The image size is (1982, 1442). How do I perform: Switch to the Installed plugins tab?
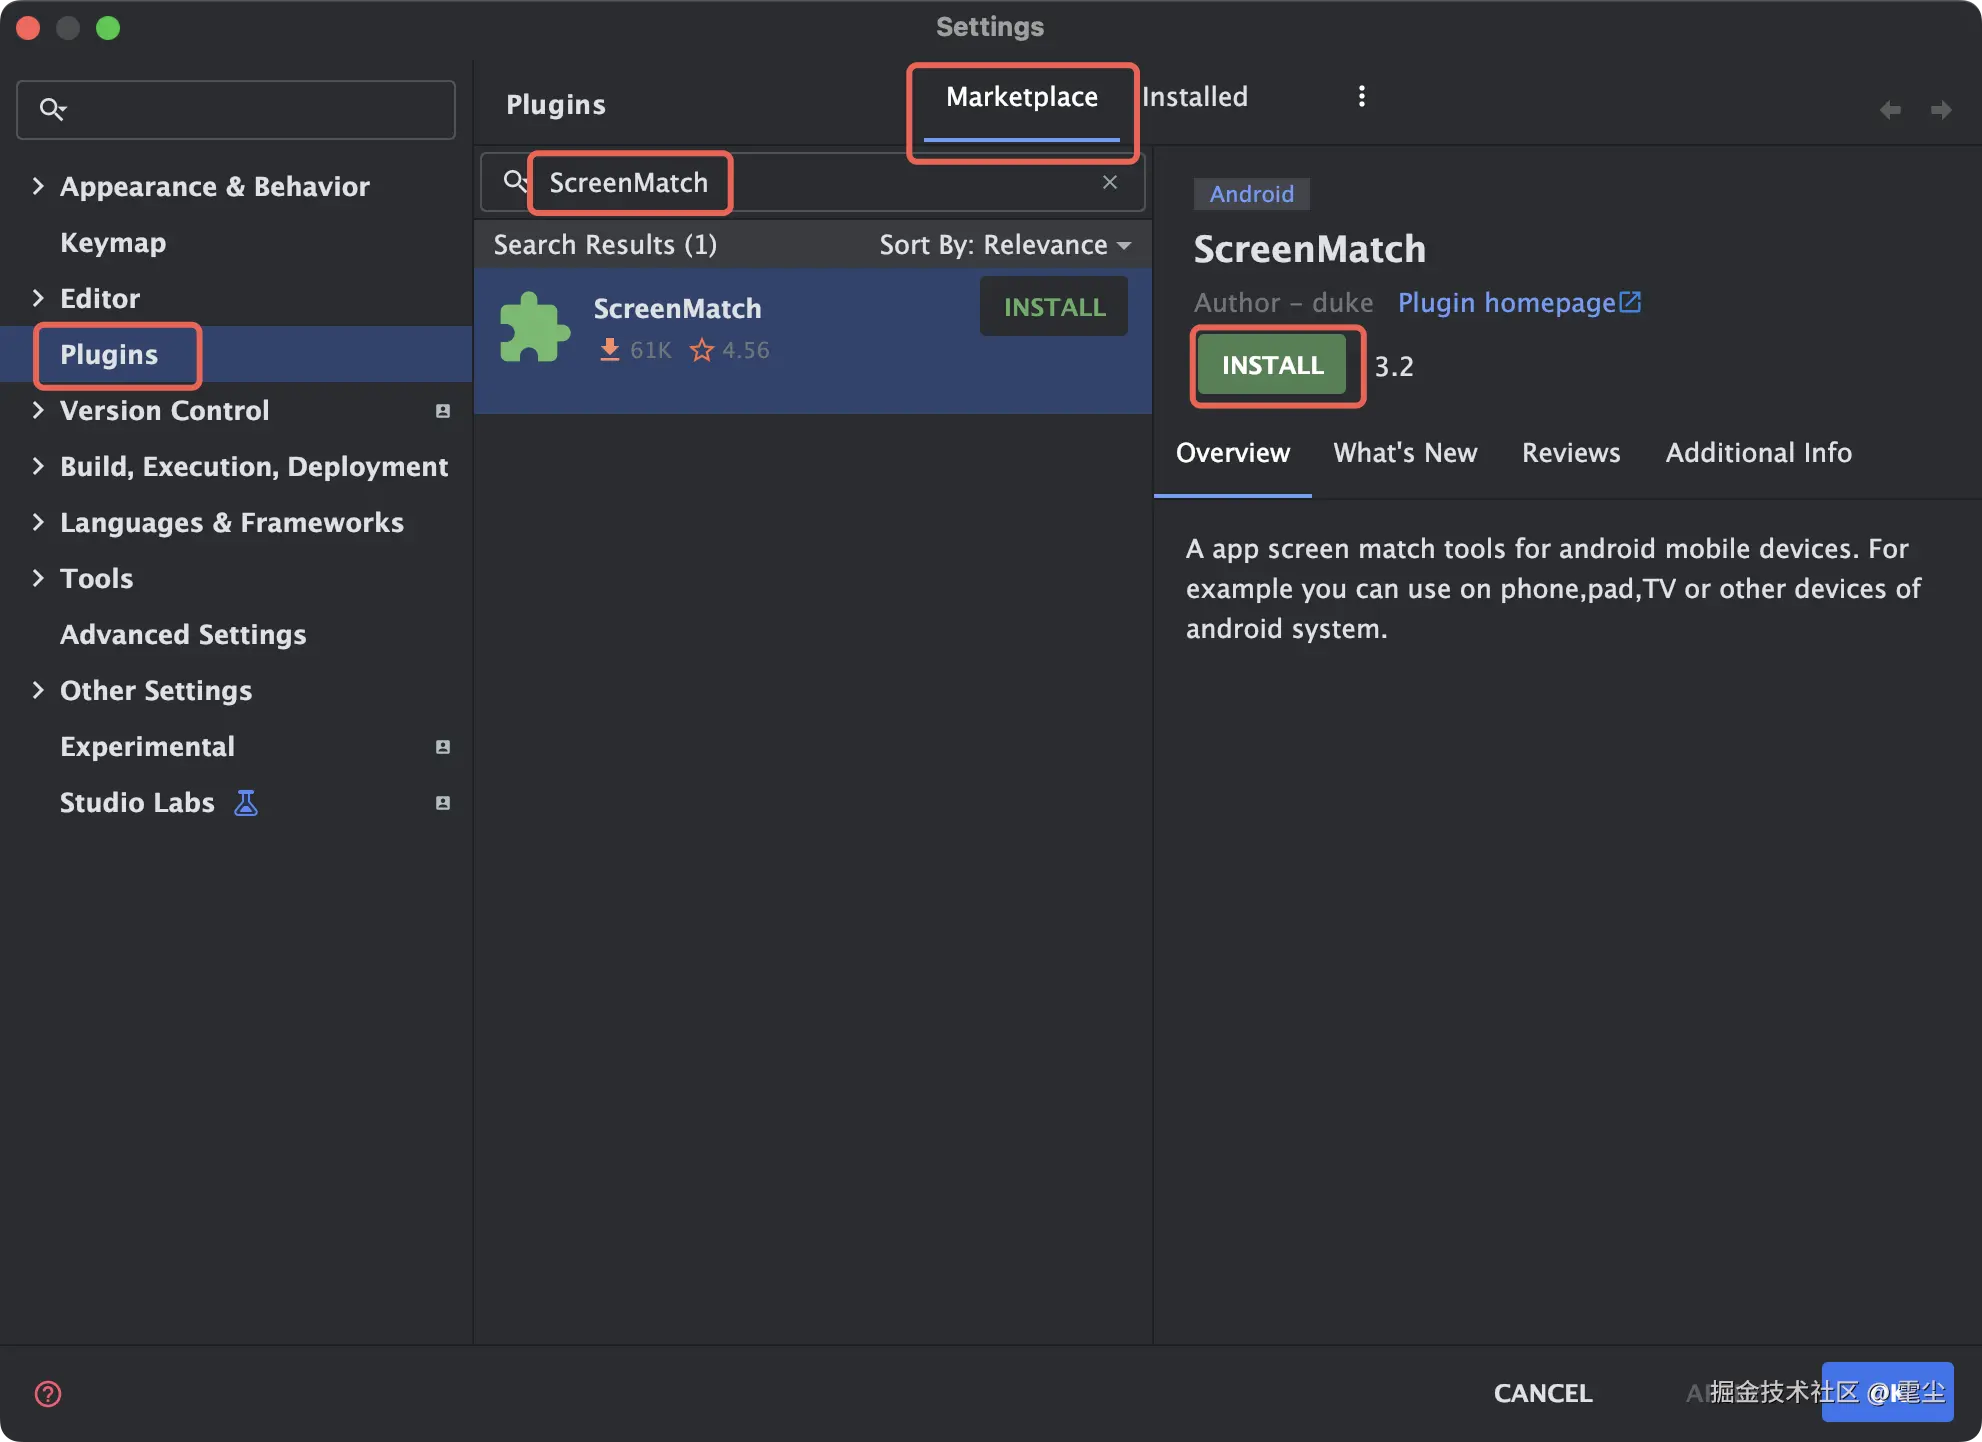tap(1195, 97)
